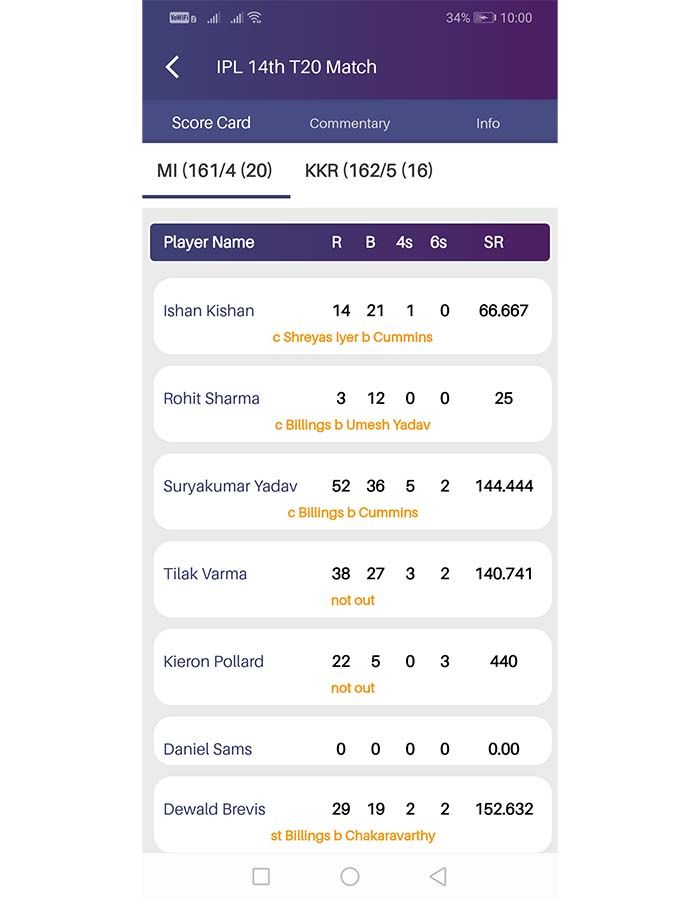Open Tilak Varma's batting entry
The width and height of the screenshot is (700, 900).
352,580
